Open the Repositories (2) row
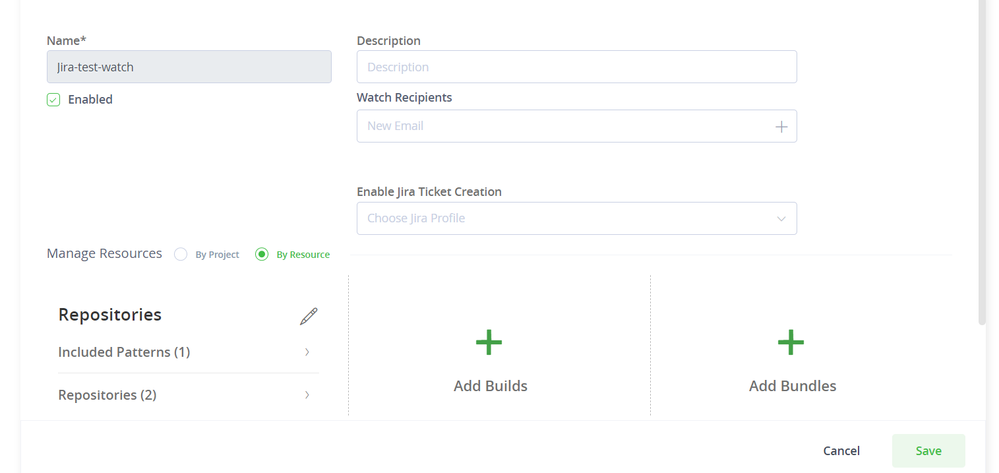The width and height of the screenshot is (999, 473). 108,395
